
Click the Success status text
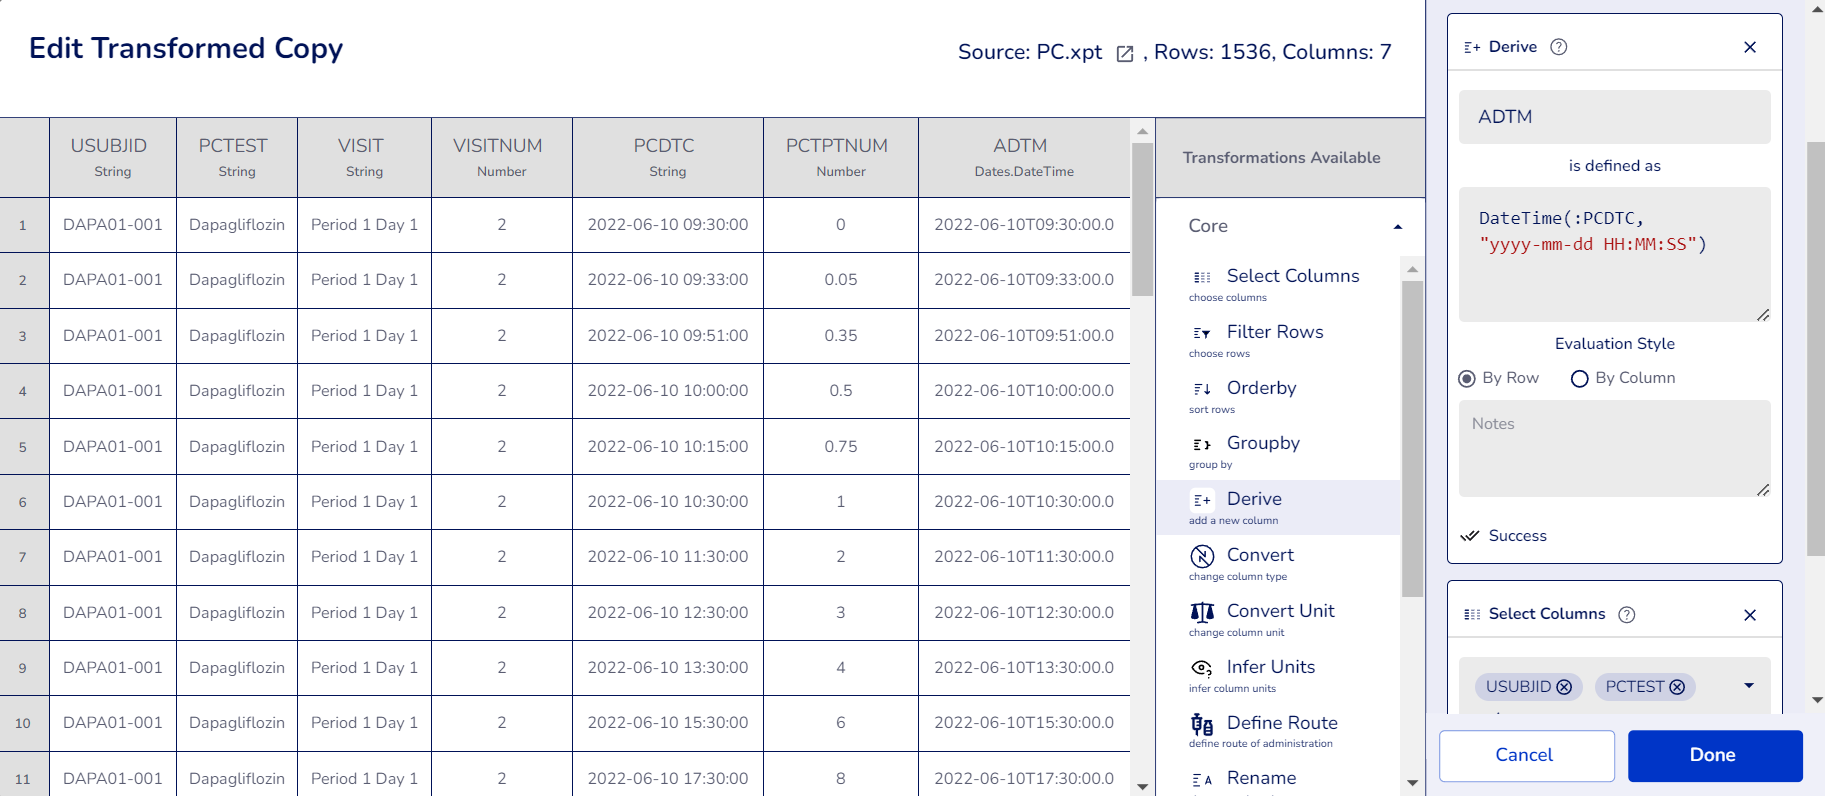1517,536
